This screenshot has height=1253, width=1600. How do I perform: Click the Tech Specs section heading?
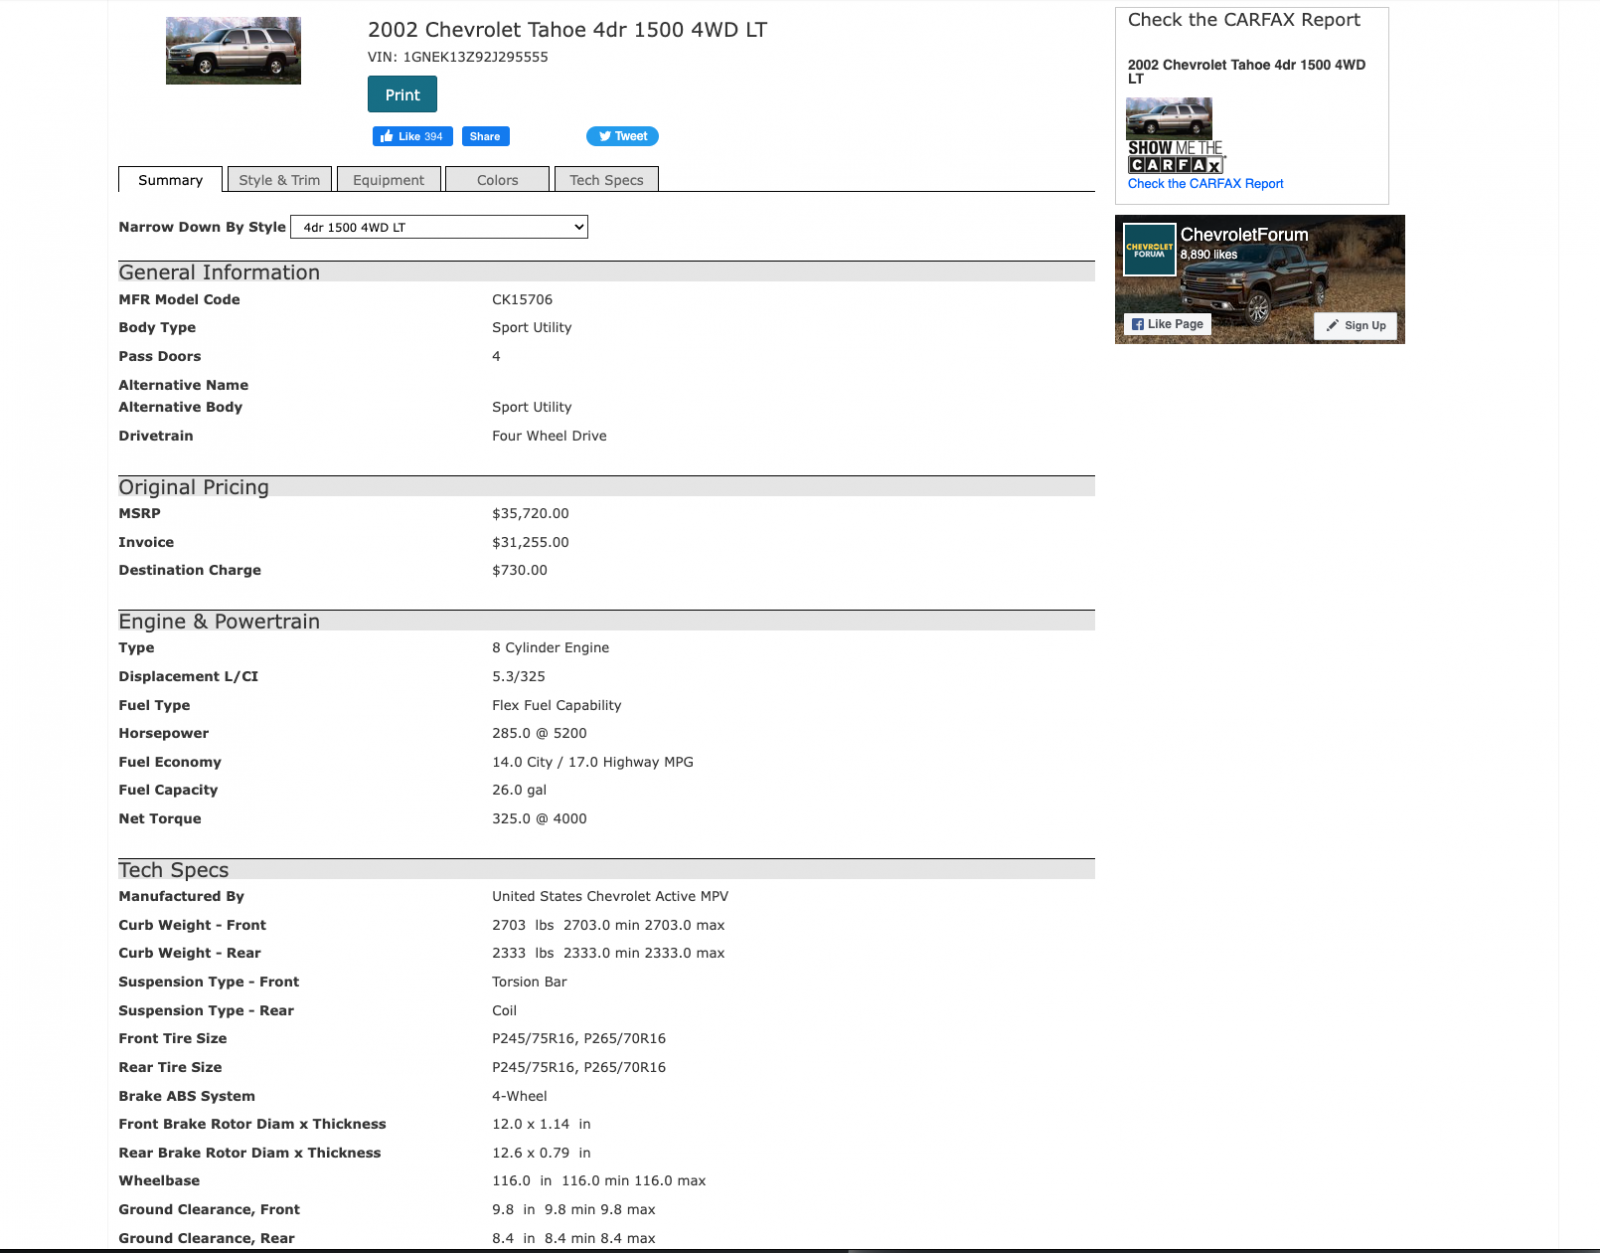pos(173,870)
